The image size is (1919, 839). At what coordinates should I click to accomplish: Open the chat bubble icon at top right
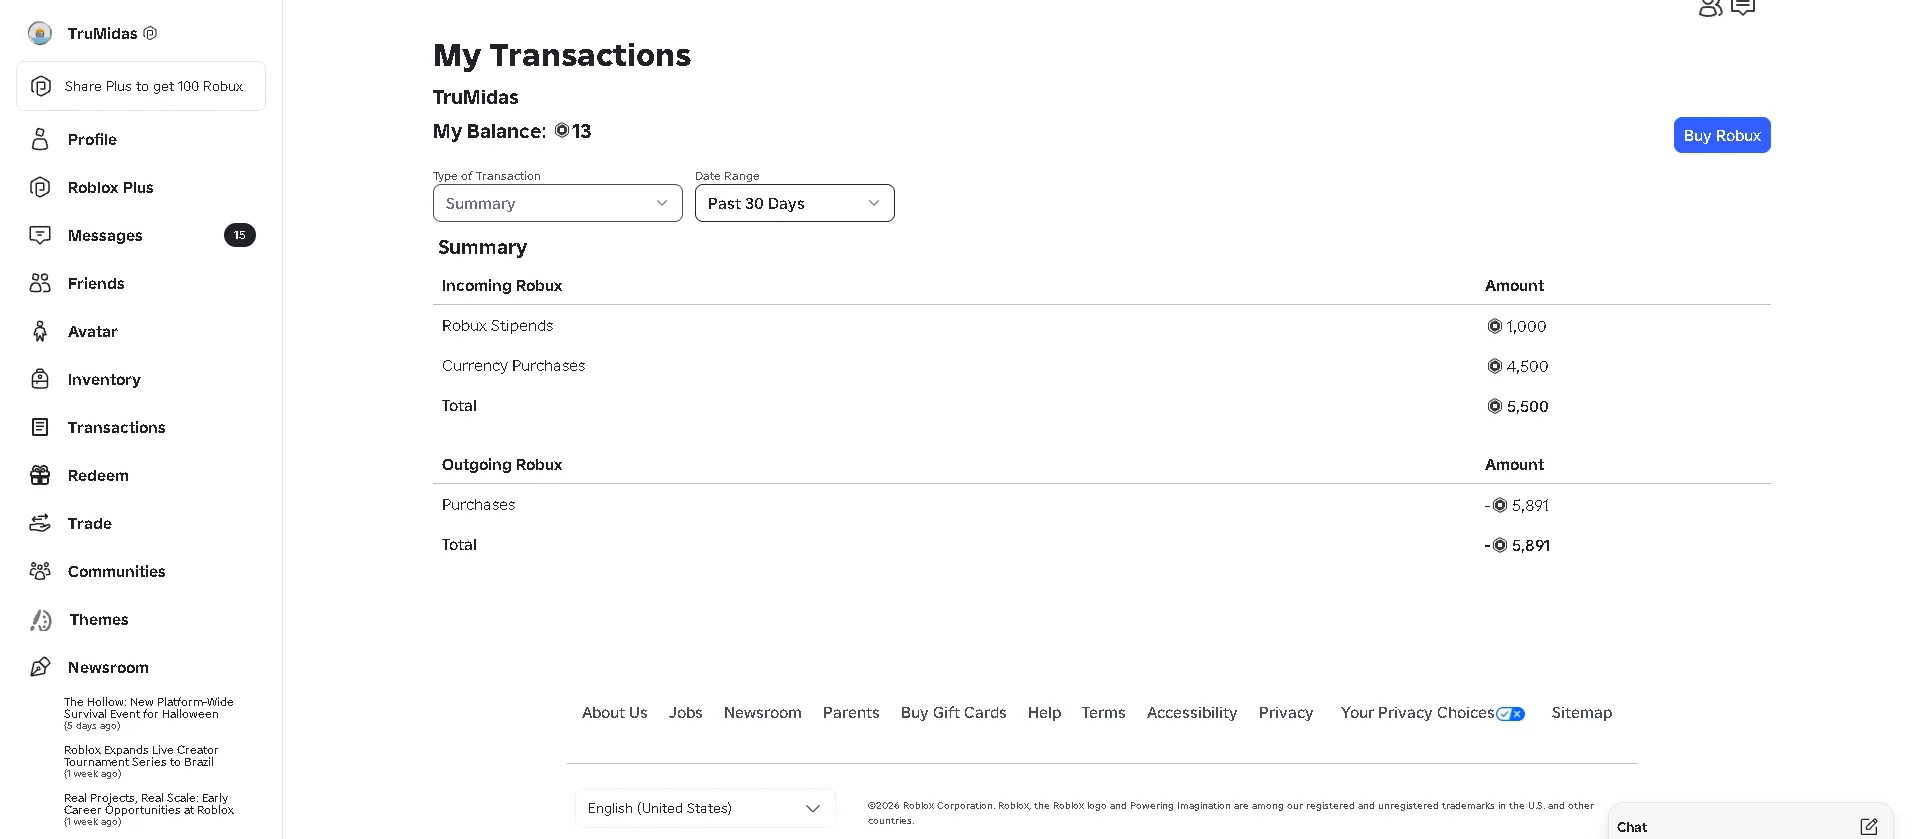click(x=1743, y=7)
